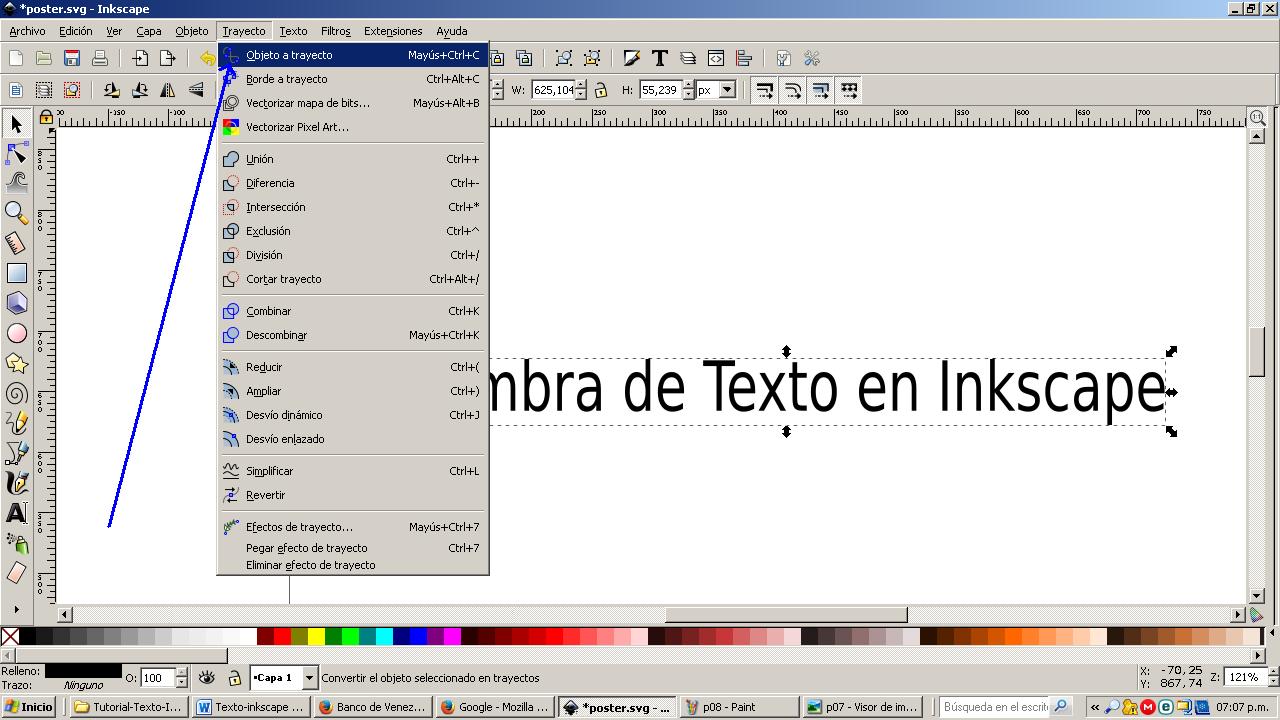Viewport: 1280px width, 720px height.
Task: Toggle scale stroke width option
Action: 764,90
